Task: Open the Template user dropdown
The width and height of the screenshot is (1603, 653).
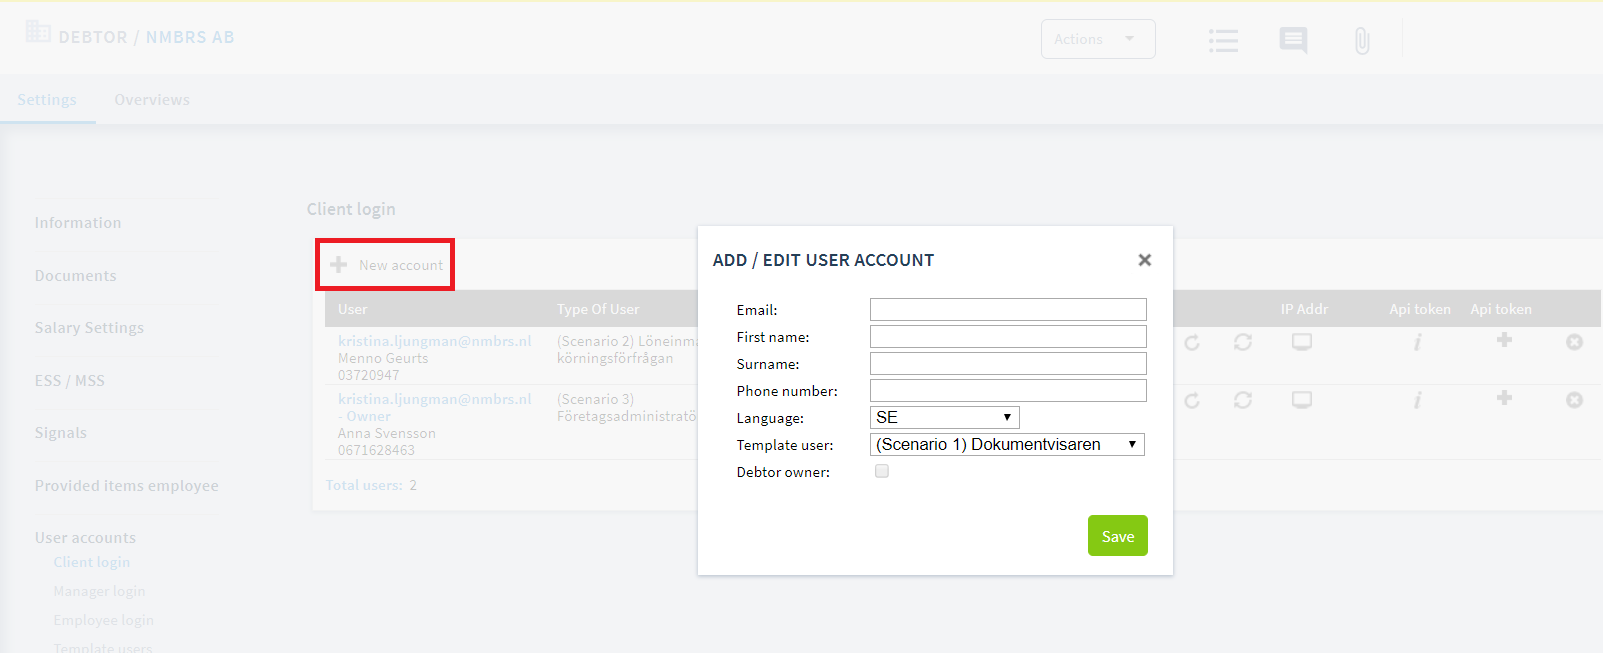Action: pyautogui.click(x=1007, y=444)
